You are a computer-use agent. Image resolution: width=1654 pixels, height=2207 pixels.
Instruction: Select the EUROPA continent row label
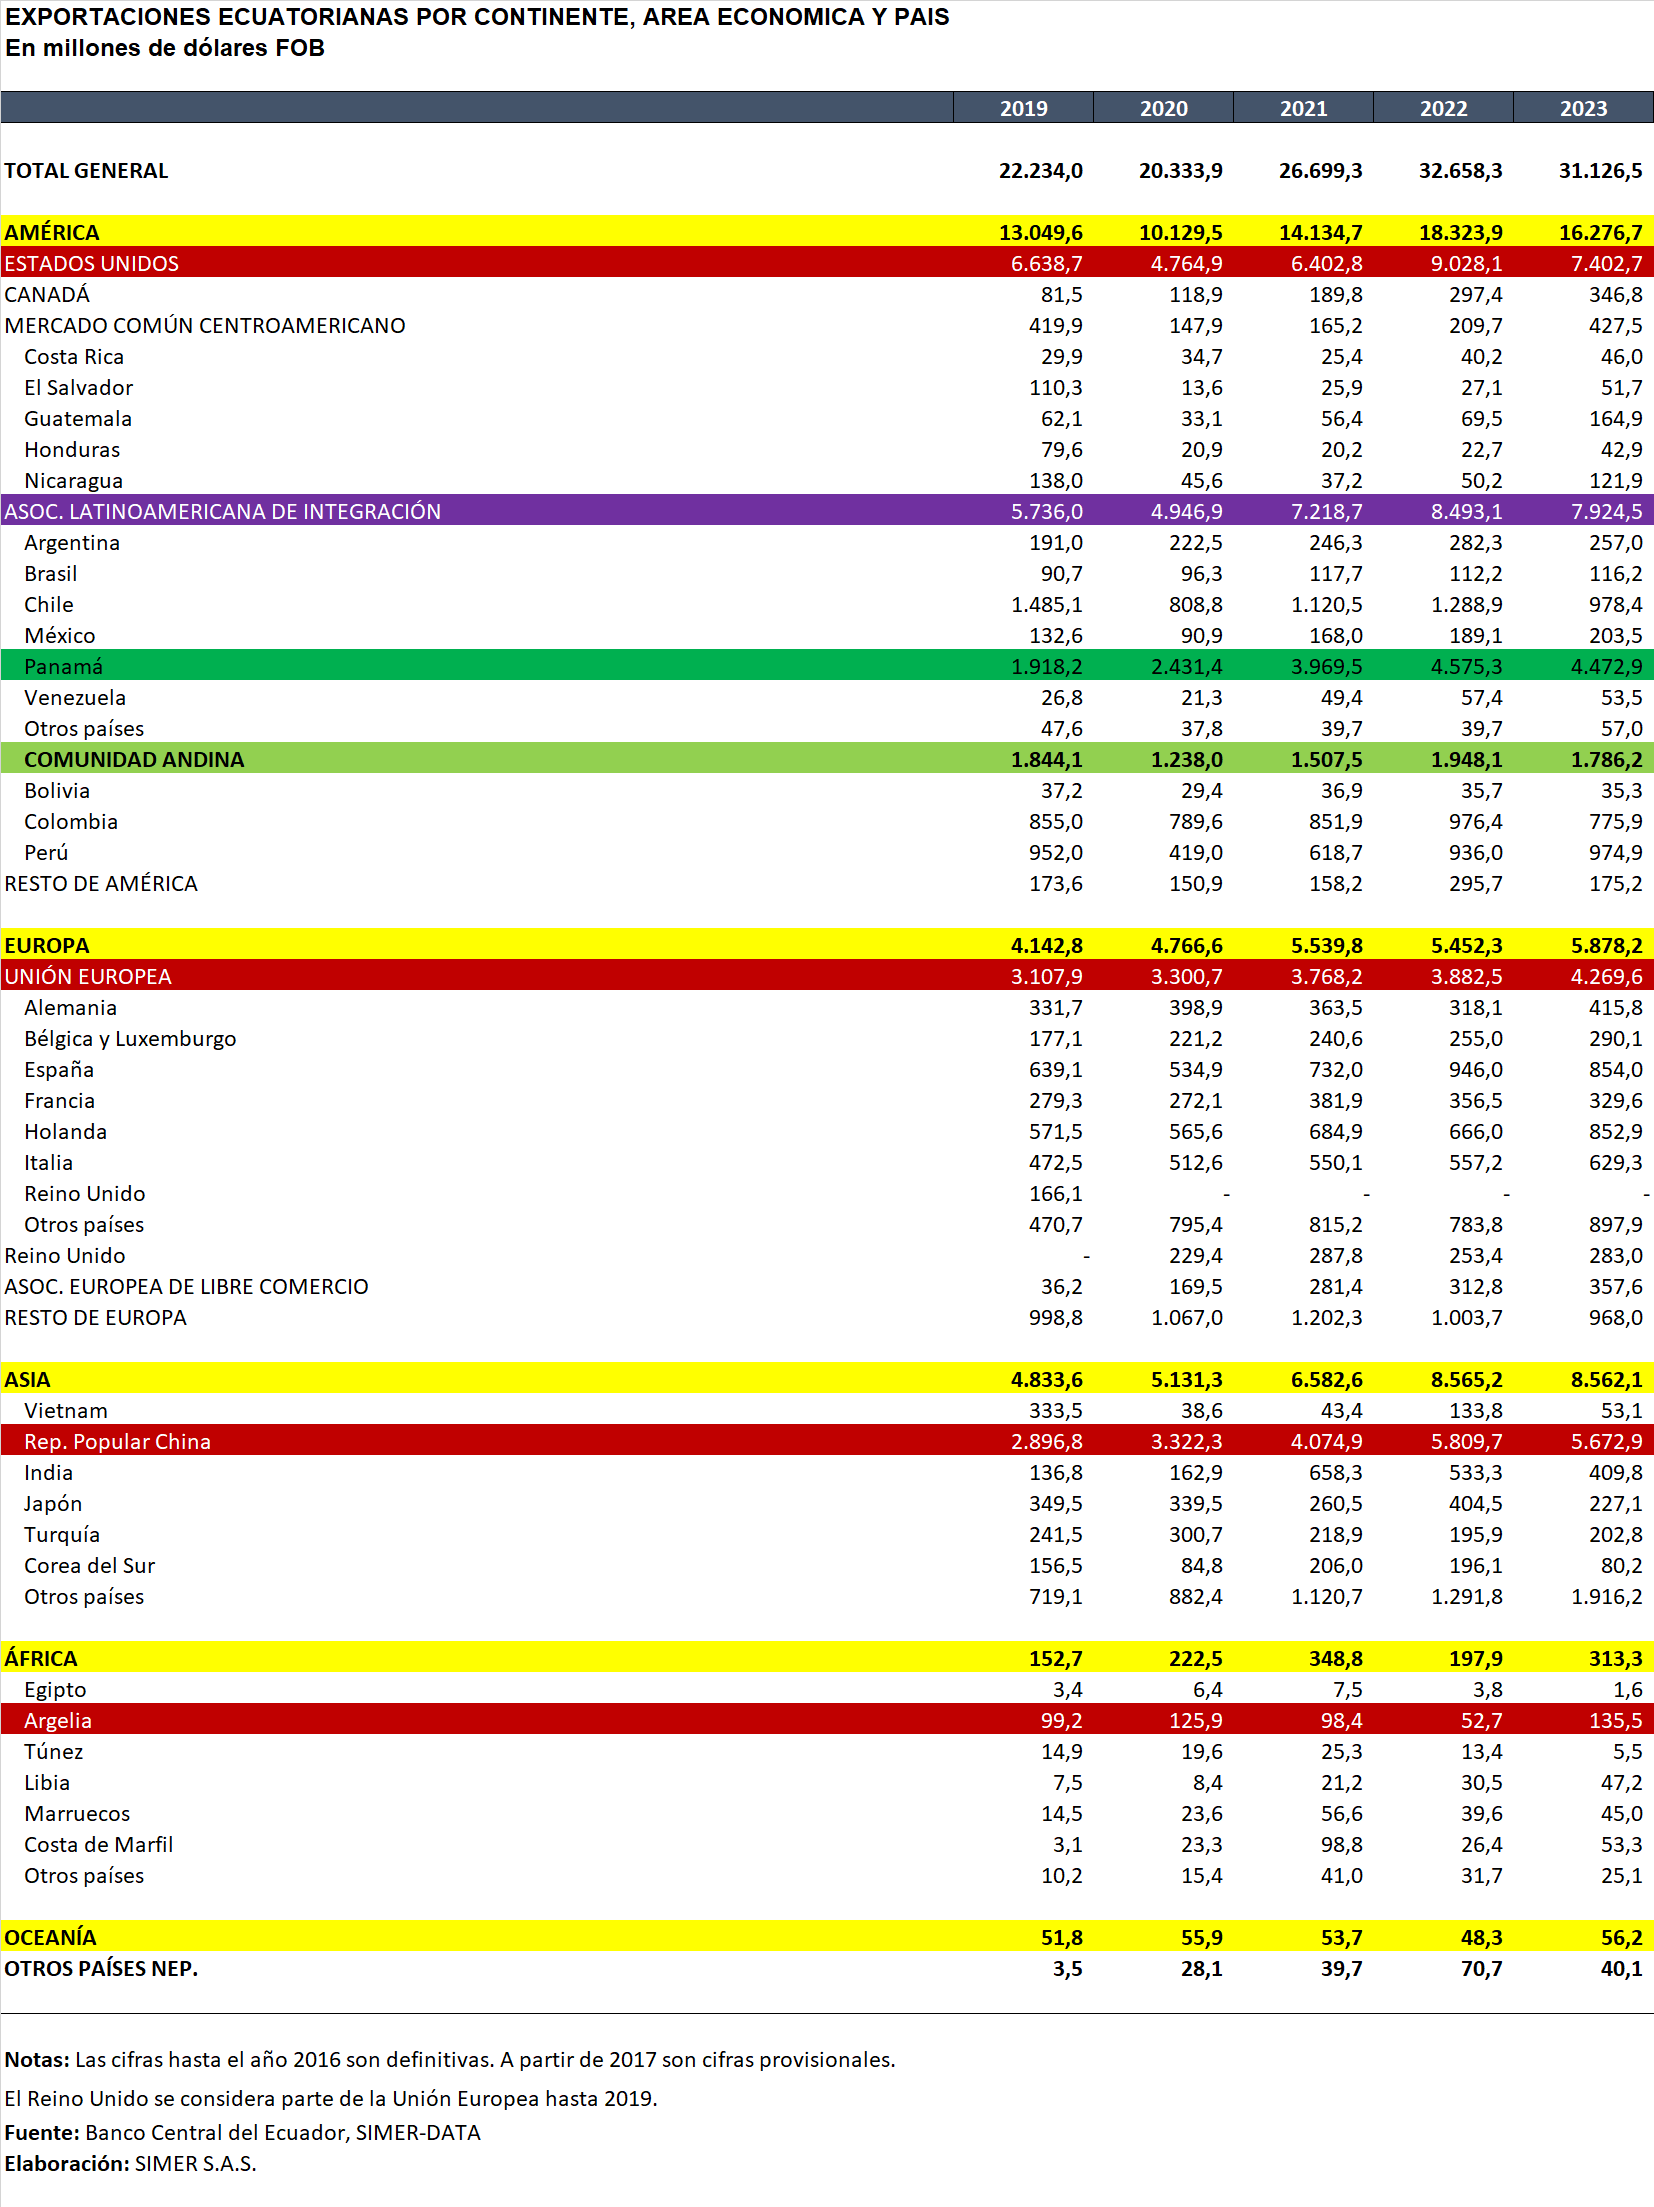(x=47, y=946)
